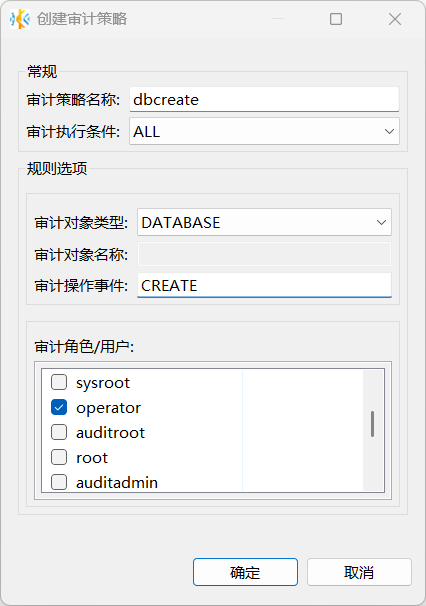The image size is (426, 606).
Task: Cancel using the 取消 button
Action: tap(359, 572)
